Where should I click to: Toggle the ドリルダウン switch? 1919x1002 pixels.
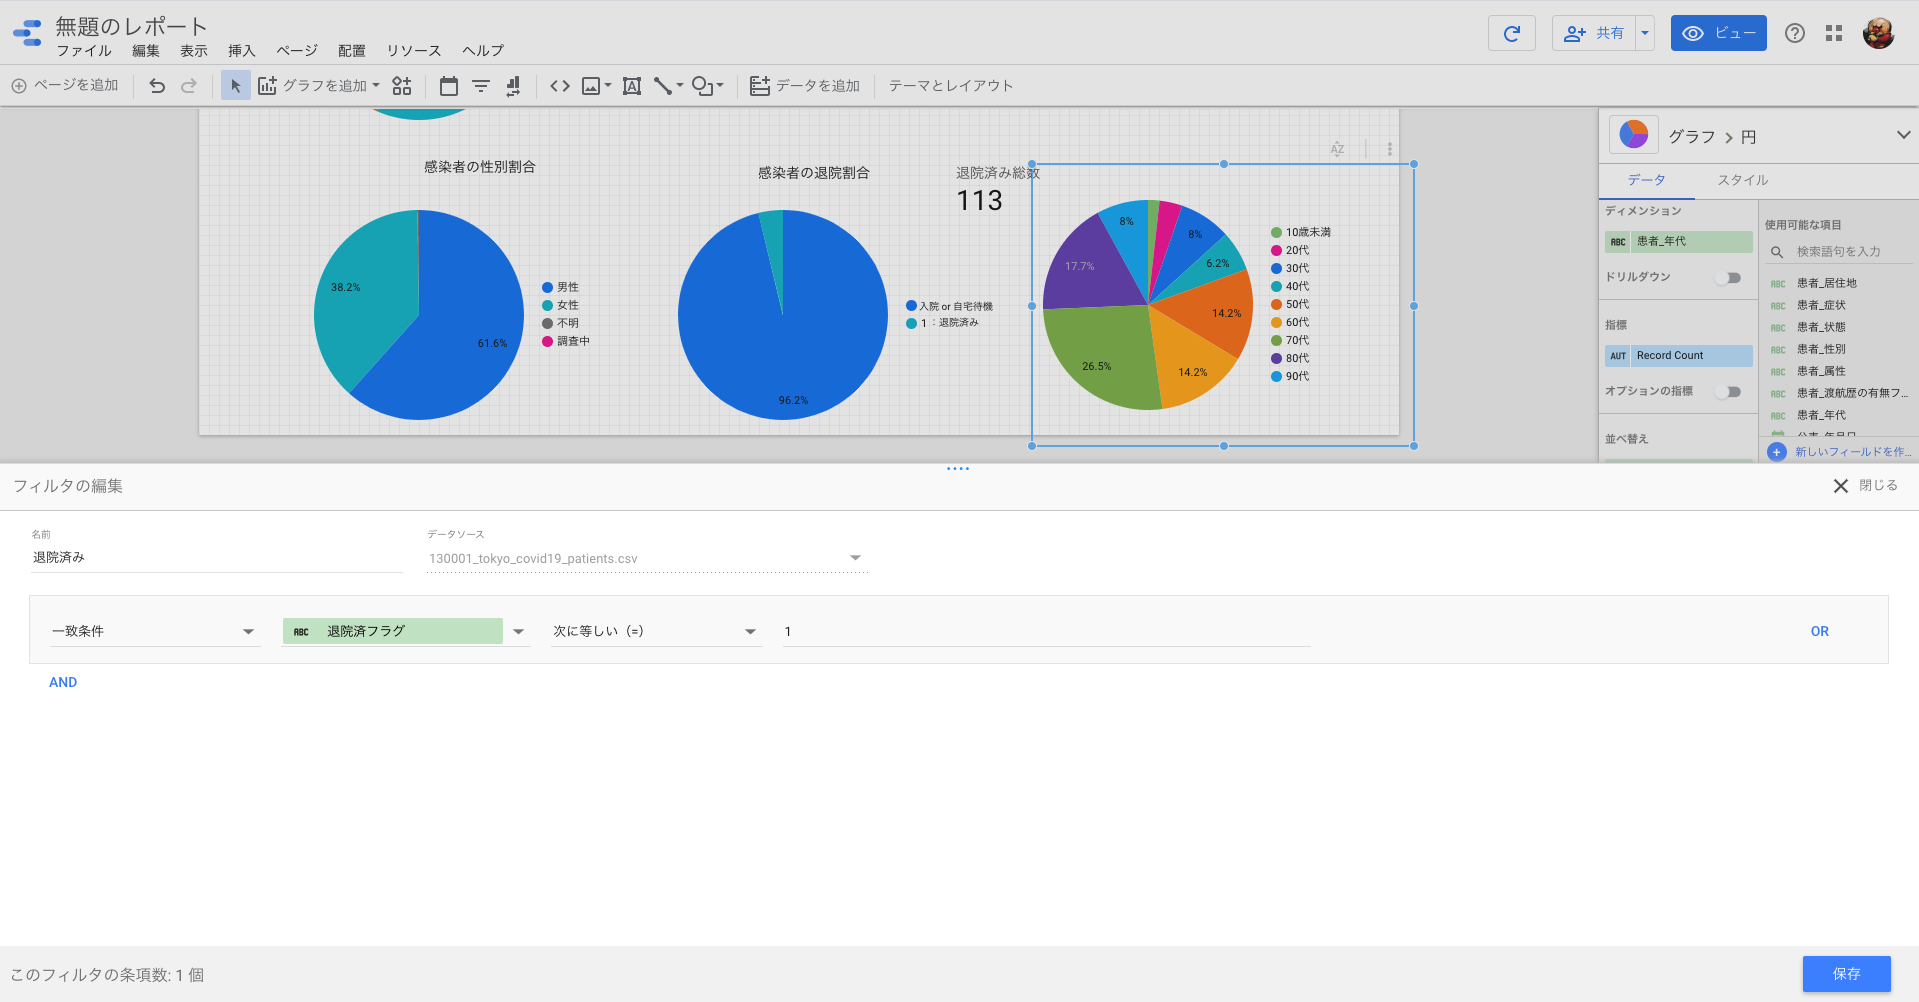point(1728,278)
